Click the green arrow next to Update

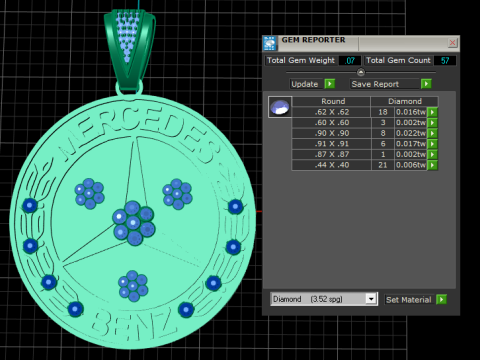click(329, 84)
